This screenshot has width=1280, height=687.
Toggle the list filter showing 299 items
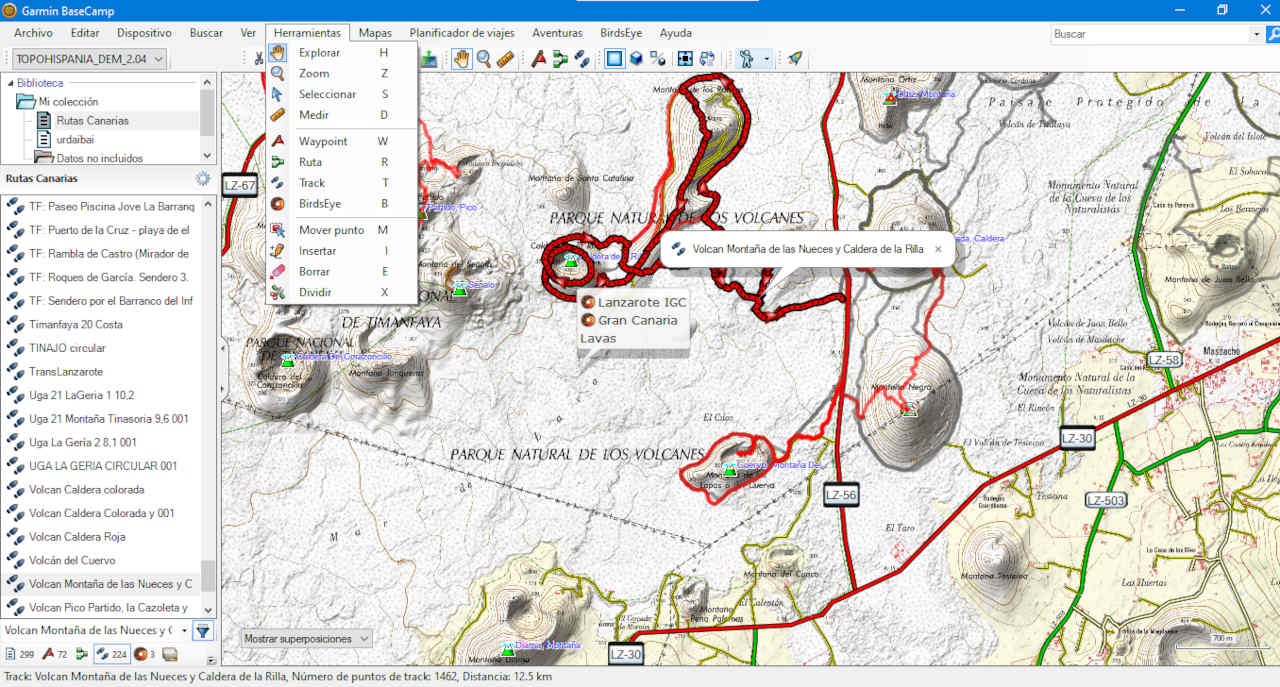(x=20, y=655)
